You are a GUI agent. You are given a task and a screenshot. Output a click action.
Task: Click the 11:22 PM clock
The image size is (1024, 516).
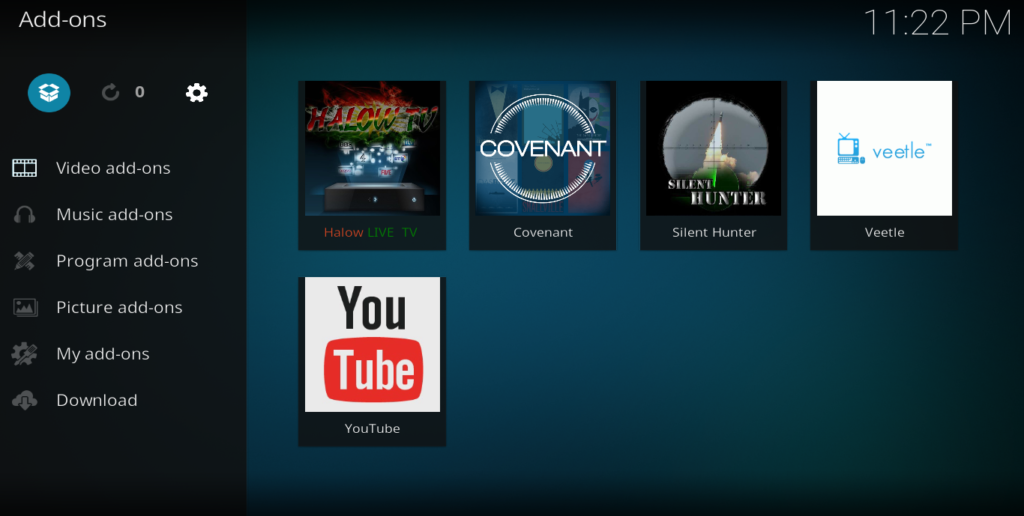[937, 23]
